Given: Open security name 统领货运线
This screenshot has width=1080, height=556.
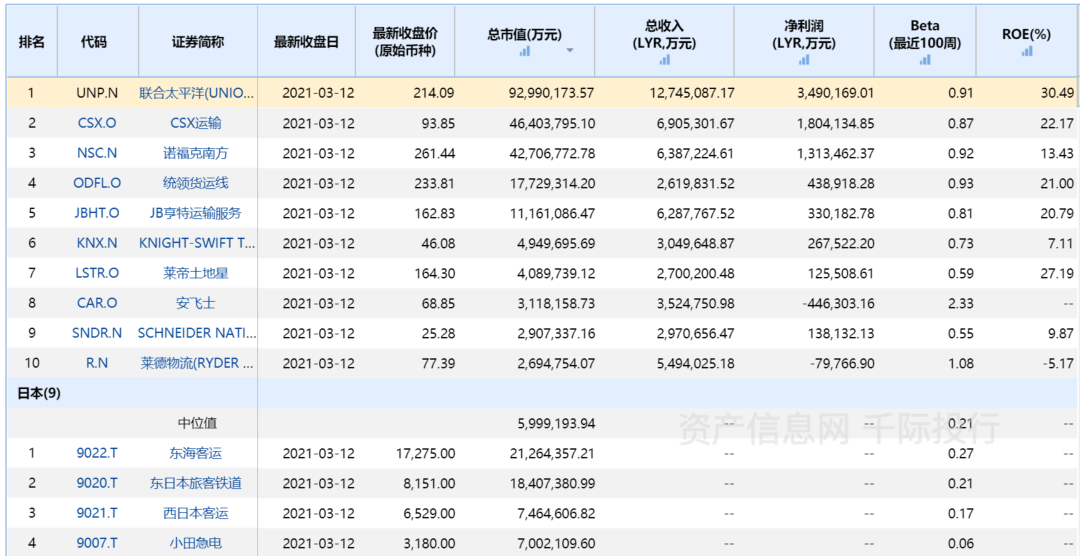Looking at the screenshot, I should pyautogui.click(x=198, y=183).
